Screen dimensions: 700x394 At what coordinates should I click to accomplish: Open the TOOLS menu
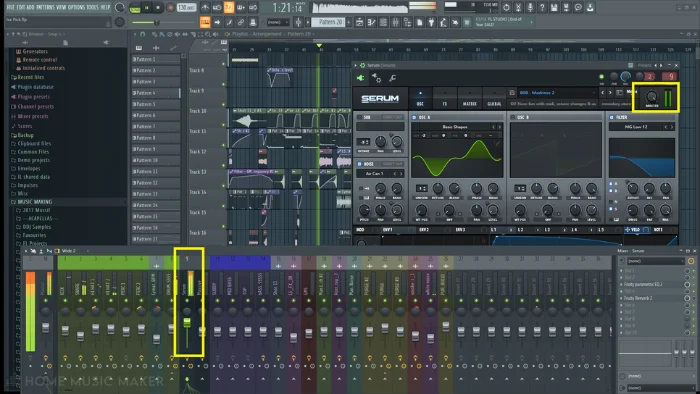[x=92, y=7]
